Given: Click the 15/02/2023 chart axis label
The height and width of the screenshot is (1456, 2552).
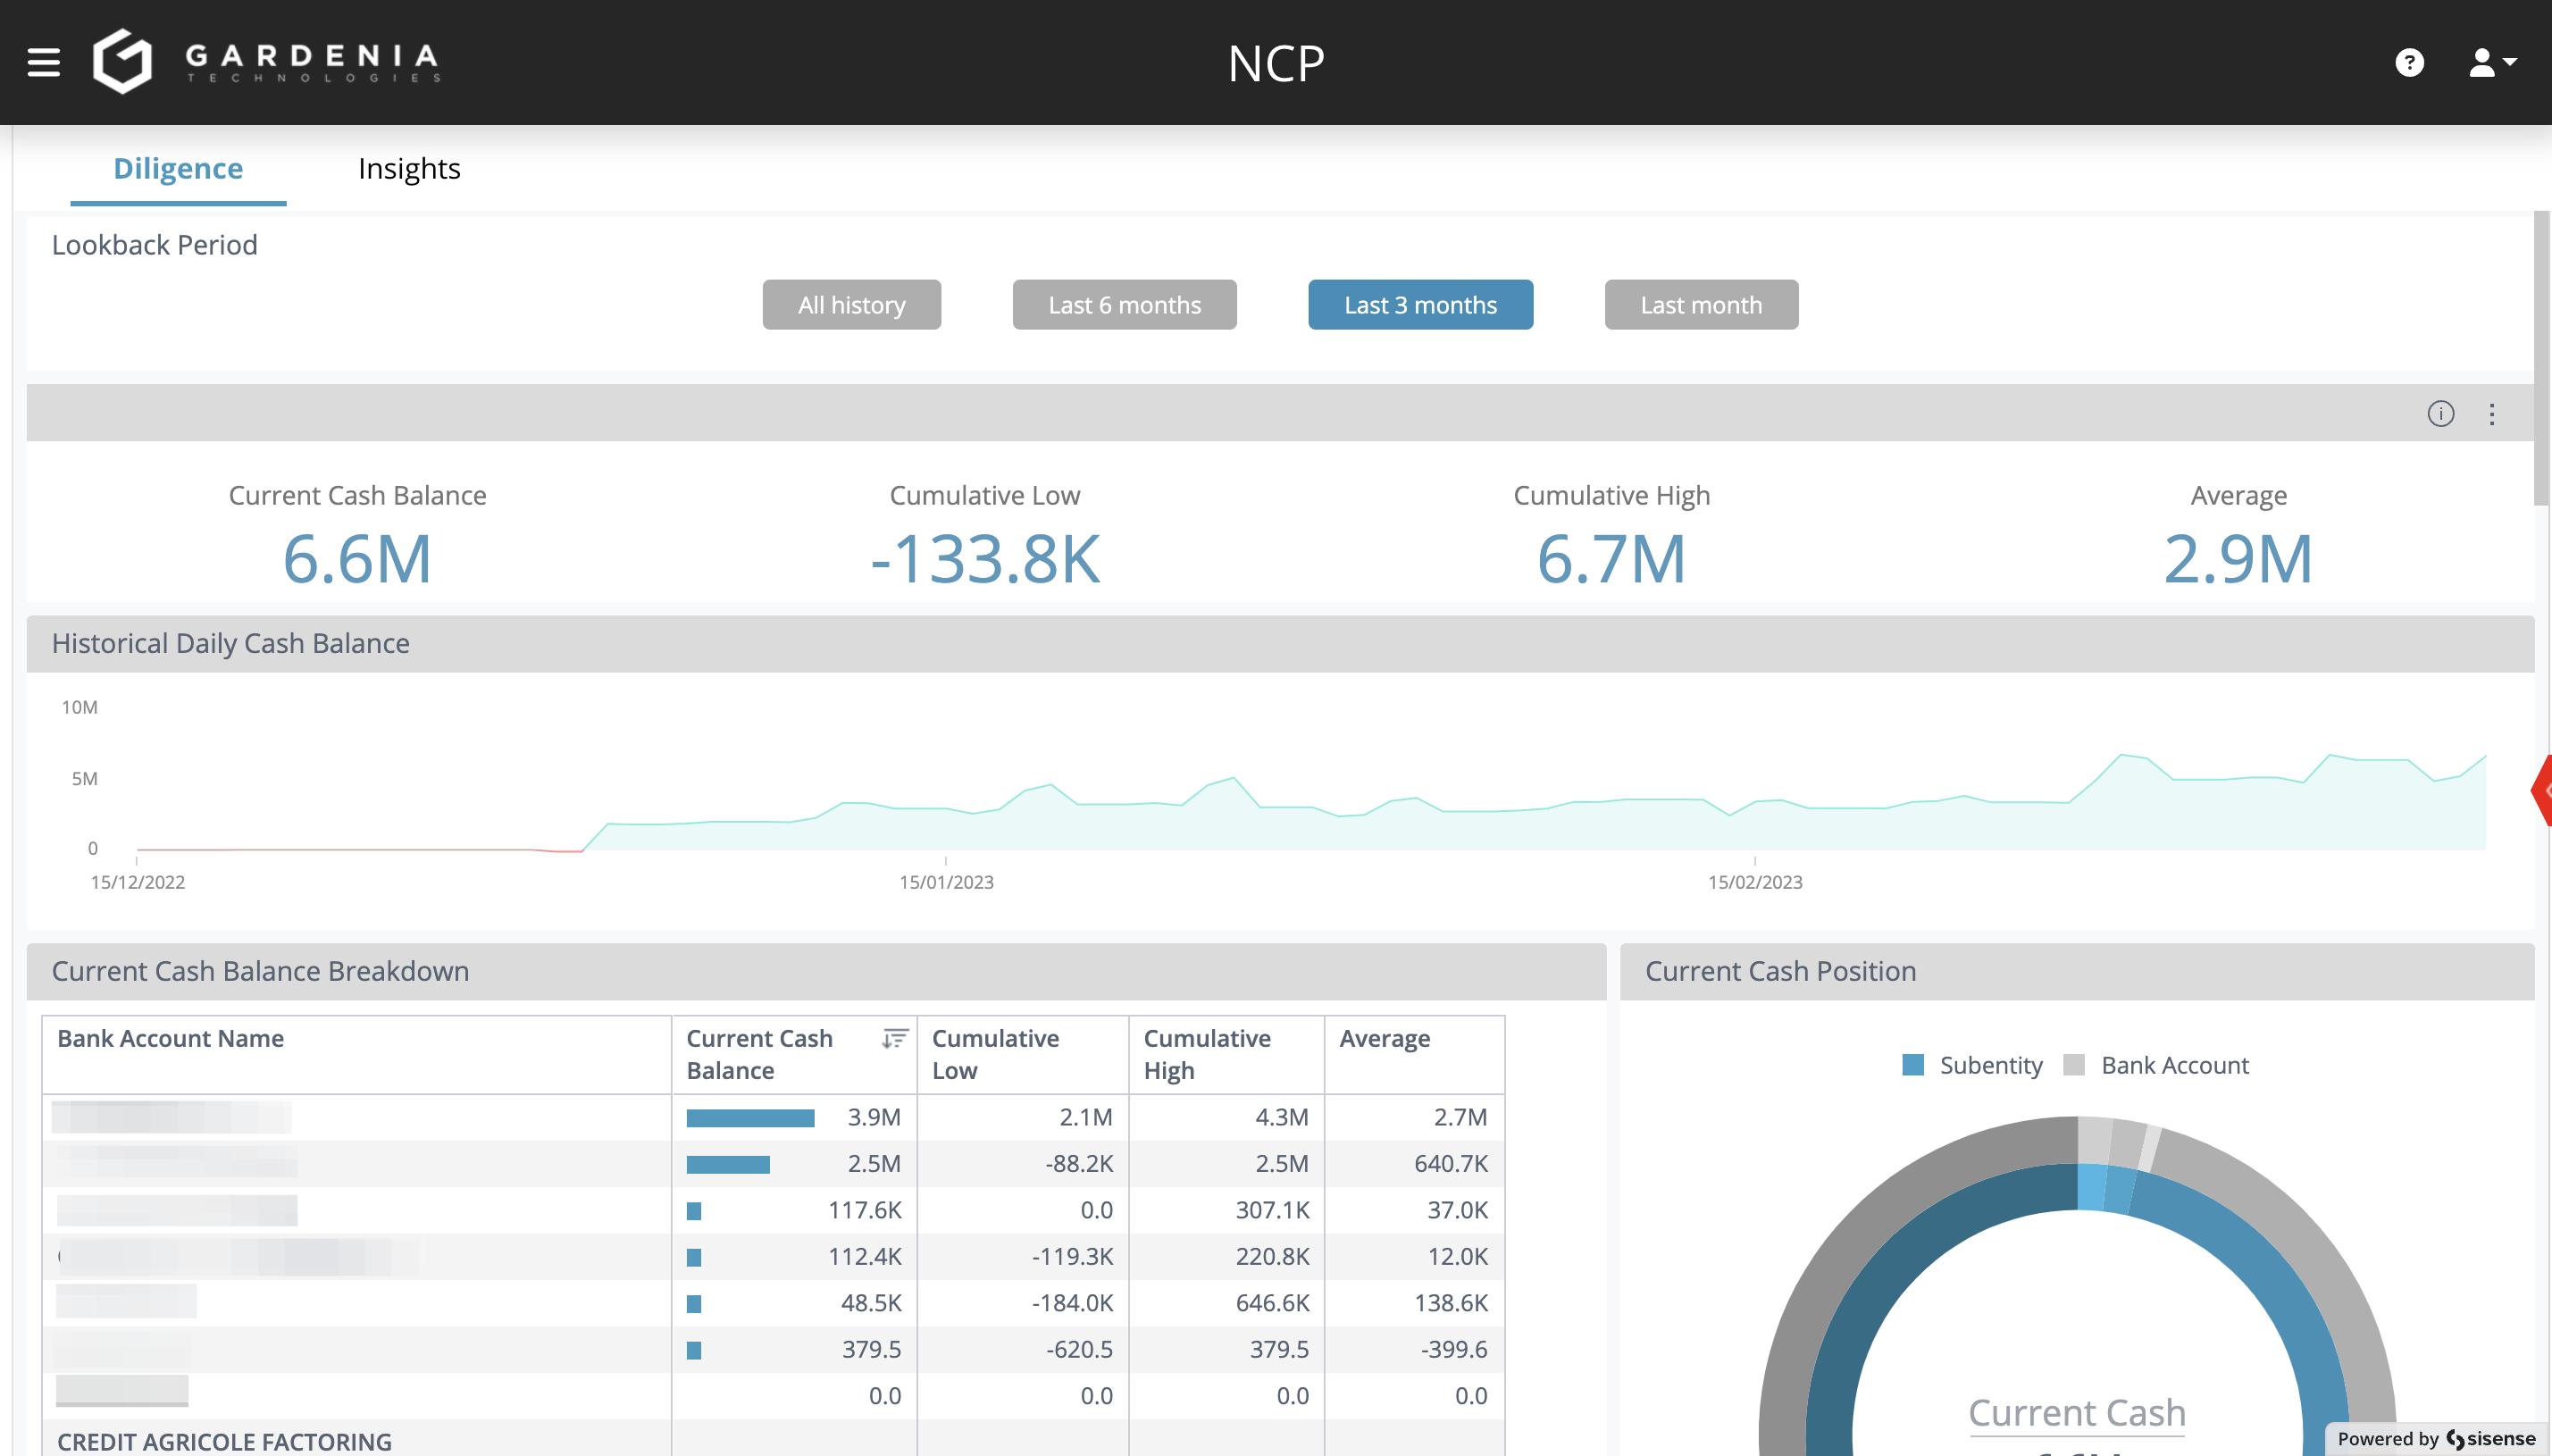Looking at the screenshot, I should pyautogui.click(x=1755, y=882).
